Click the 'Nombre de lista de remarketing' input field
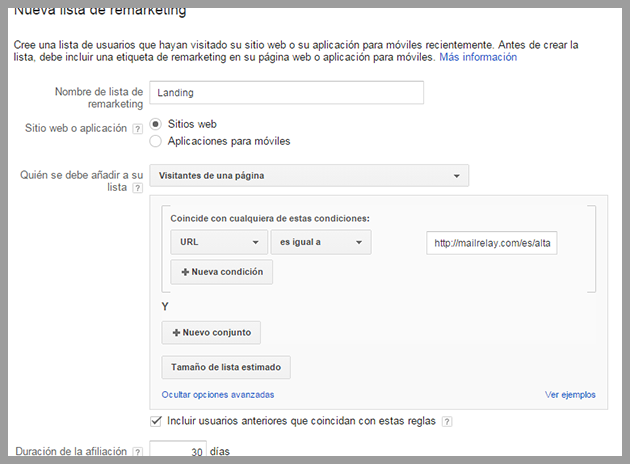Image resolution: width=630 pixels, height=464 pixels. coord(286,93)
